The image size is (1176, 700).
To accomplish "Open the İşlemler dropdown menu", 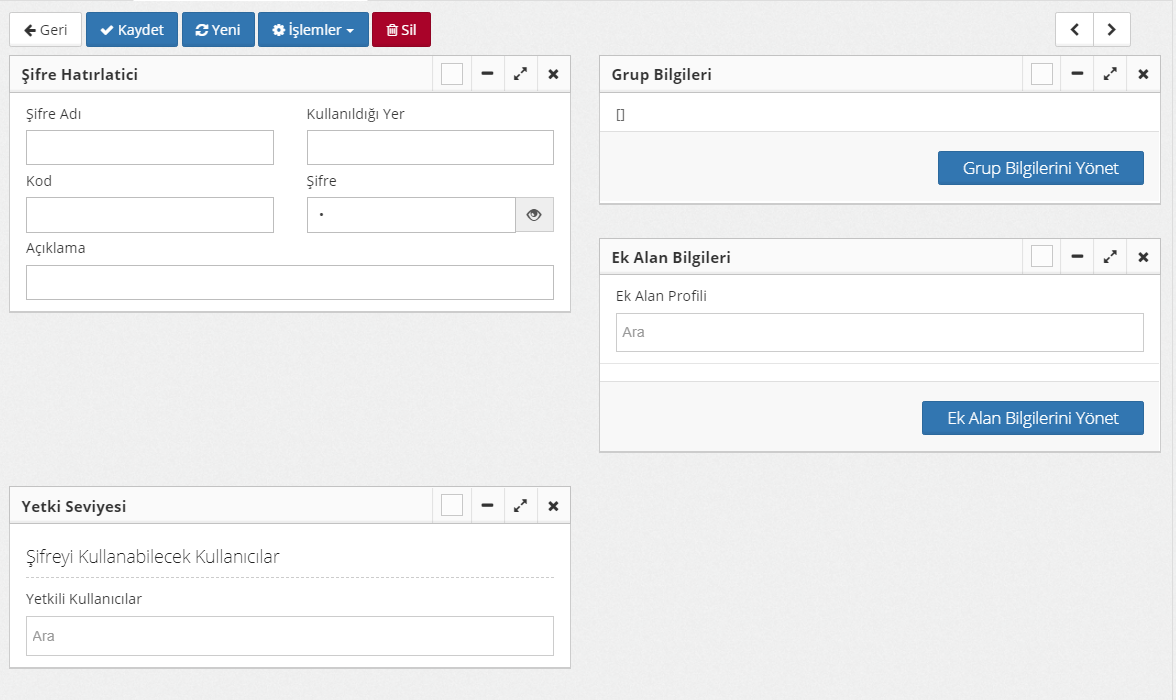I will tap(313, 30).
